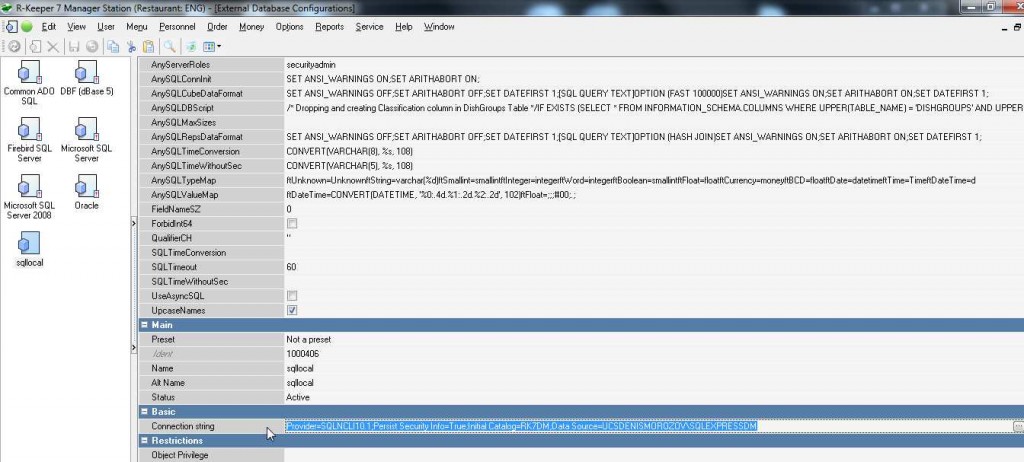Collapse the Restrictions property section
This screenshot has width=1024, height=462.
point(144,440)
